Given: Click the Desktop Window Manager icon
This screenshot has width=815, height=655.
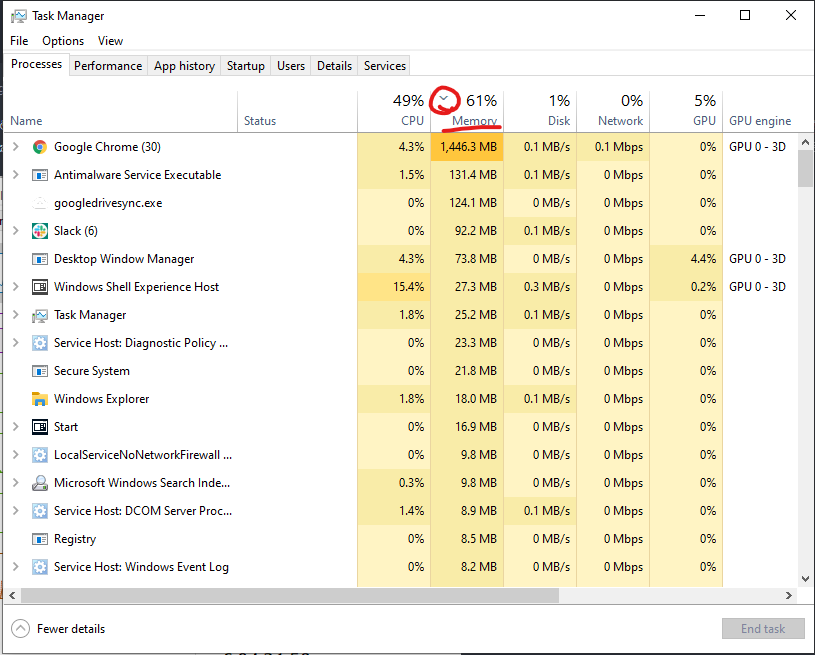Looking at the screenshot, I should point(40,259).
